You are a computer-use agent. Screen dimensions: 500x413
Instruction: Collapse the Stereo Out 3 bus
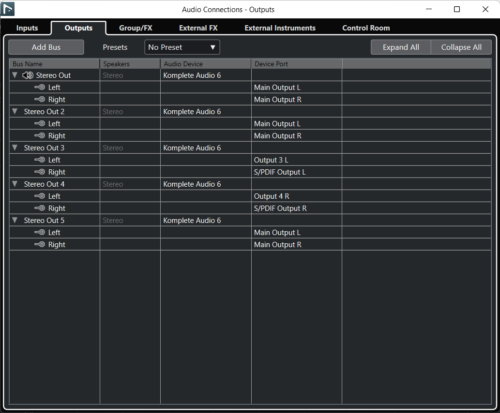pos(15,148)
